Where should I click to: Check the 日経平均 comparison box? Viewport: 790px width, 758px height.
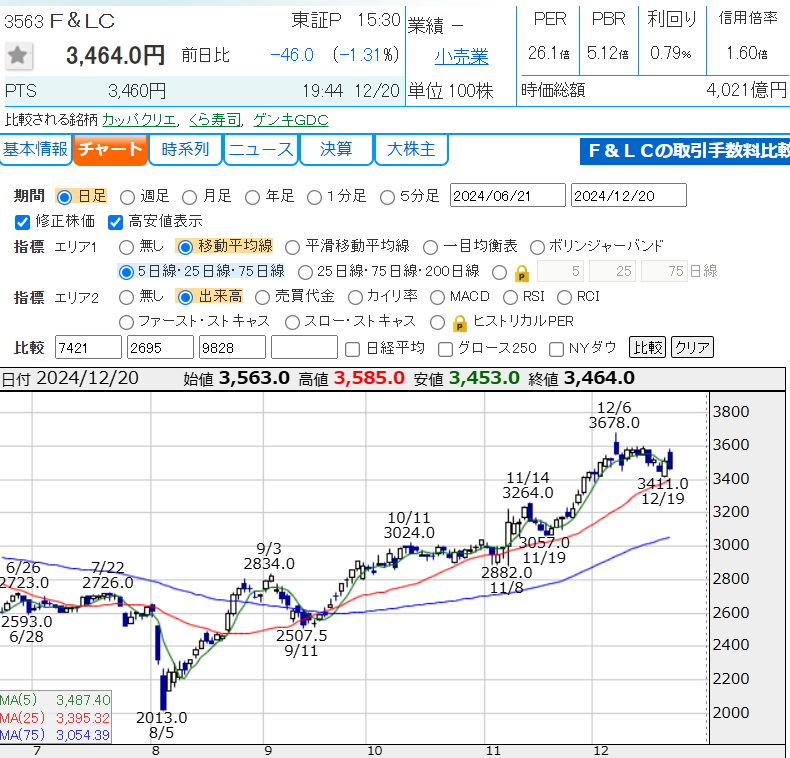pos(352,348)
